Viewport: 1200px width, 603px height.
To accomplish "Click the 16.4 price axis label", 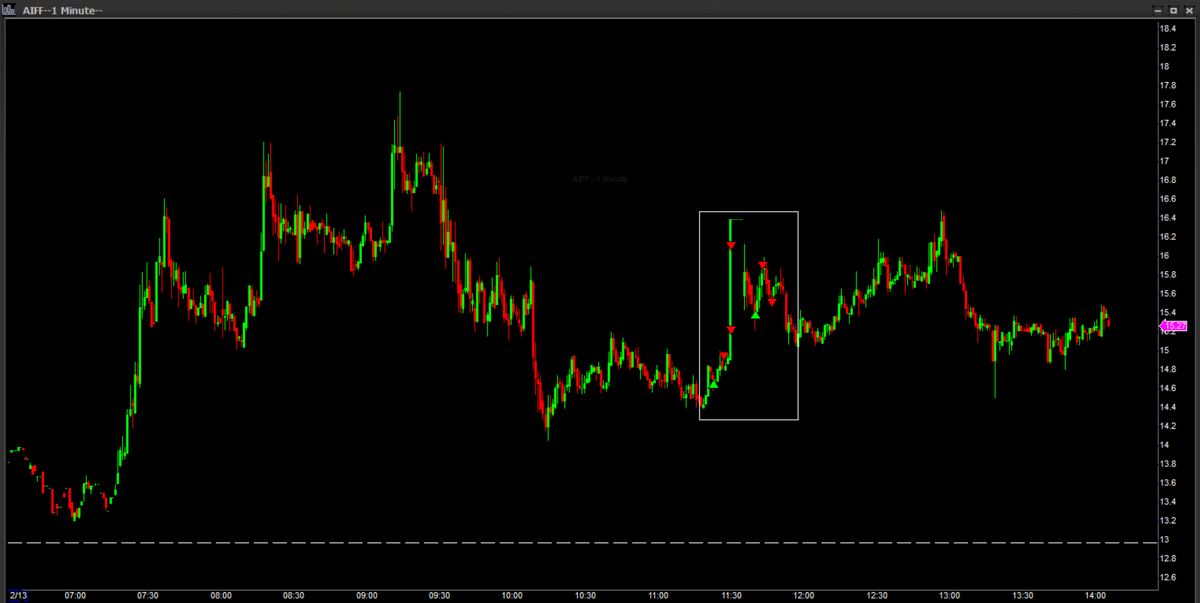I will point(1166,218).
